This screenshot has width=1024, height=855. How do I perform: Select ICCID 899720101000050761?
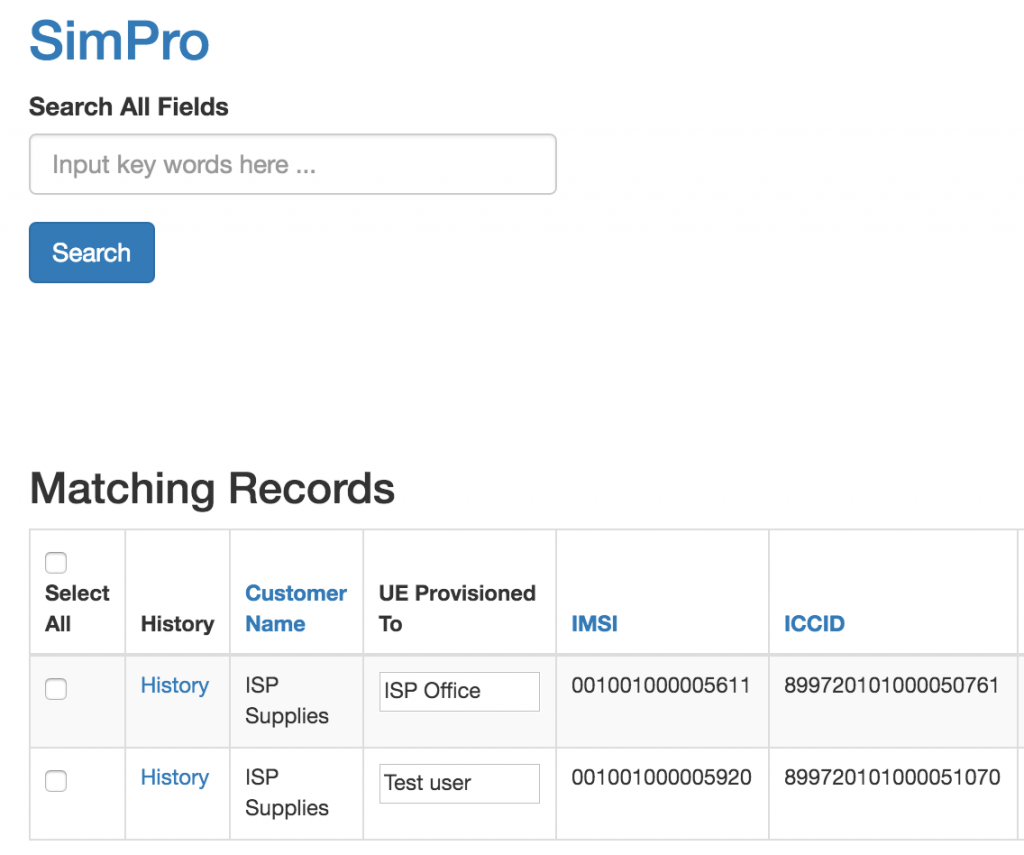coord(891,685)
